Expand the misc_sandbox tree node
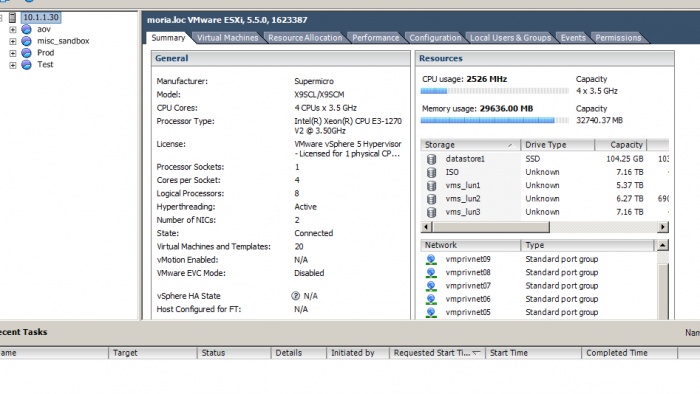 12,41
